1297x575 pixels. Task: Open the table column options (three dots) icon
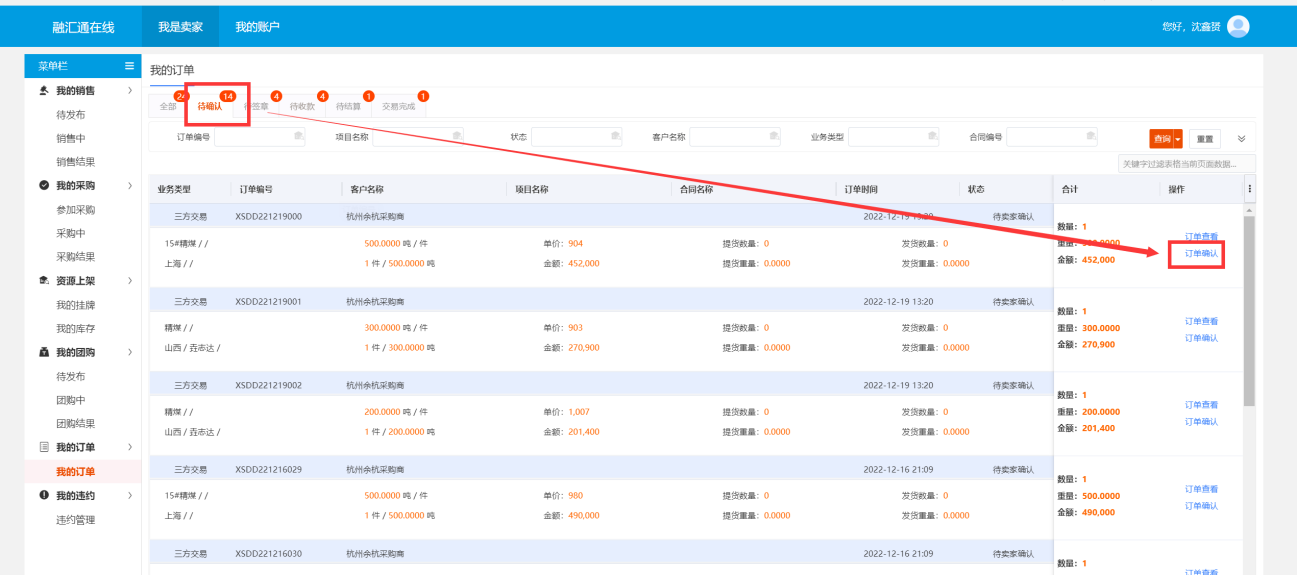pyautogui.click(x=1250, y=188)
